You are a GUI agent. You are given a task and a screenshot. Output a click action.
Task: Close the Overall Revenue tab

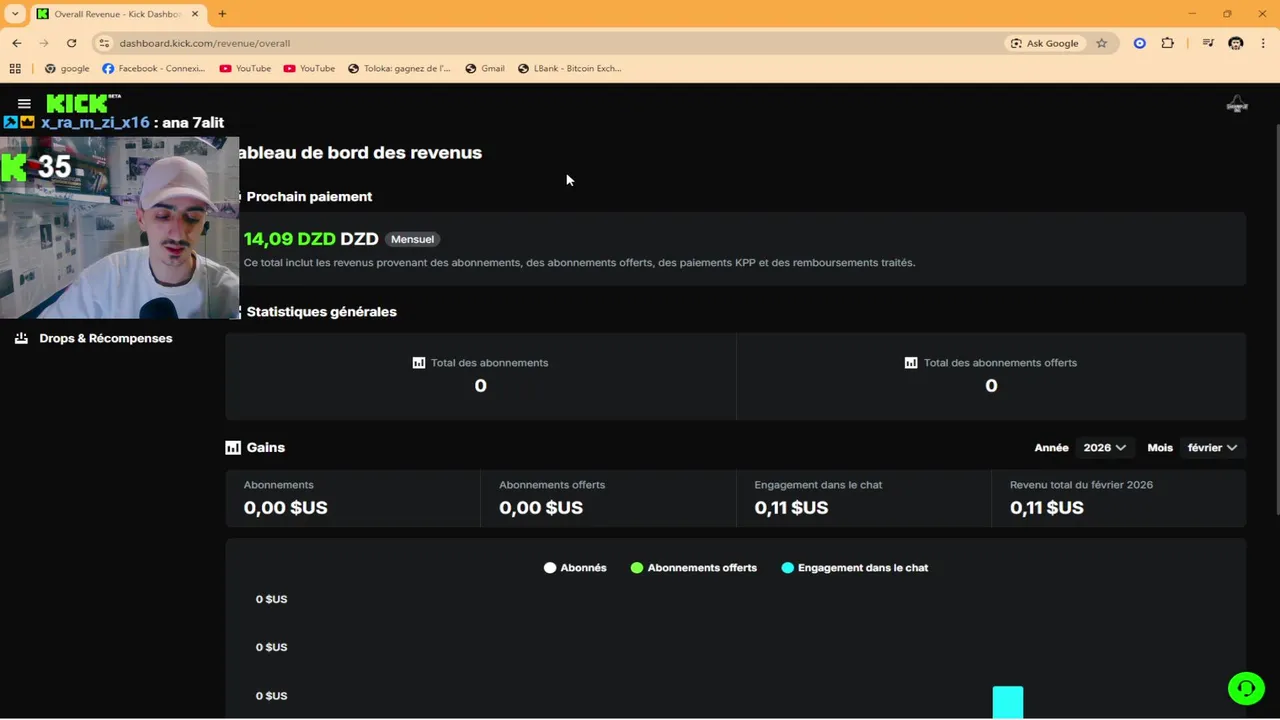(196, 14)
